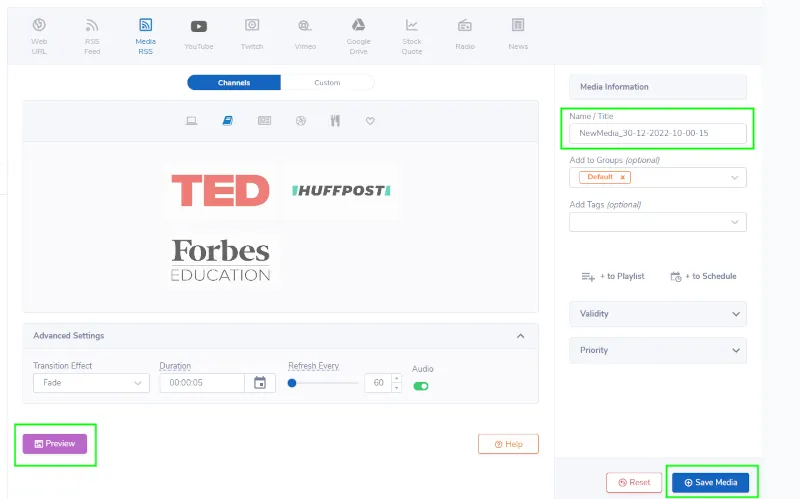Select the RSS Feed media type
The image size is (800, 499).
pos(92,36)
